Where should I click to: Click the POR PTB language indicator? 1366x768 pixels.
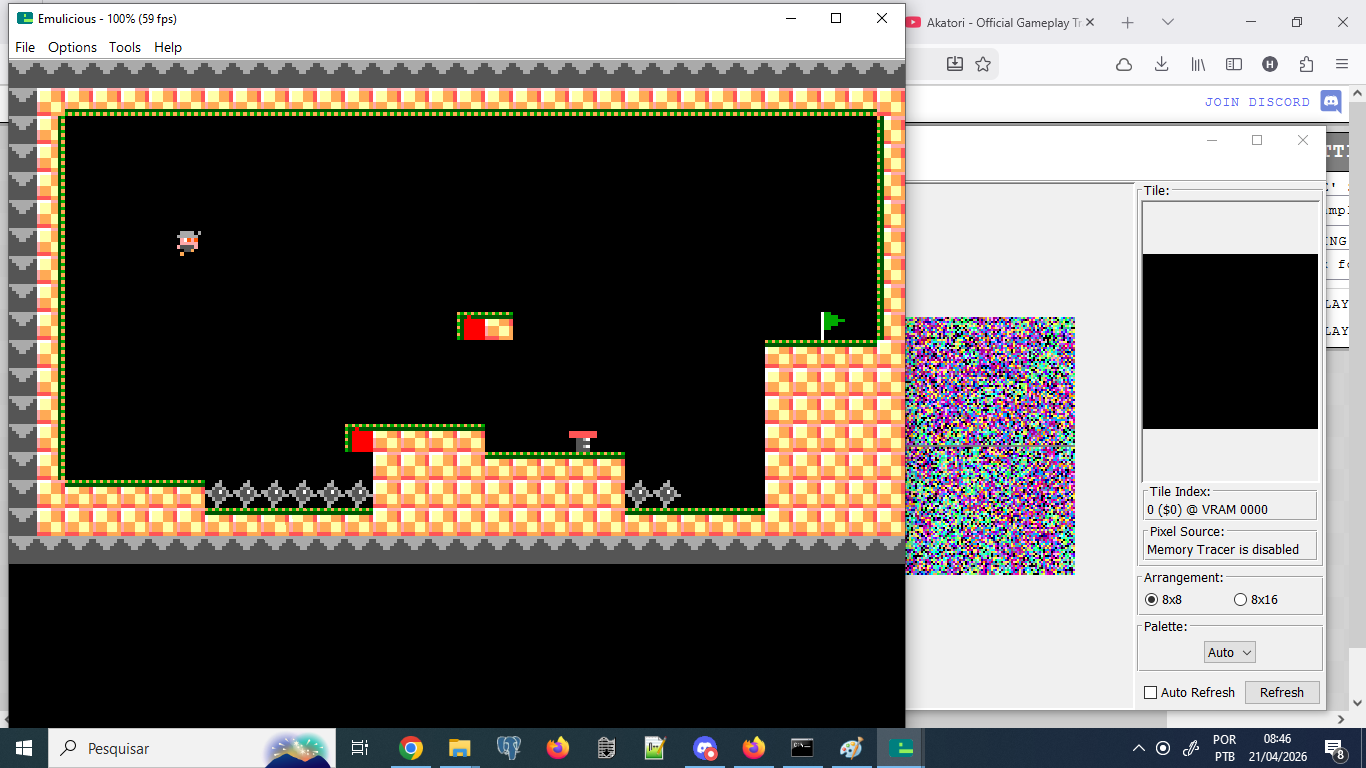pos(1225,748)
